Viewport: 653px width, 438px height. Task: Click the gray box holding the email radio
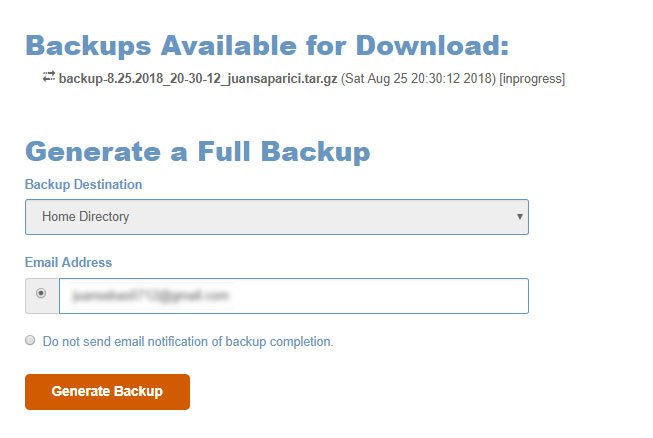point(42,296)
